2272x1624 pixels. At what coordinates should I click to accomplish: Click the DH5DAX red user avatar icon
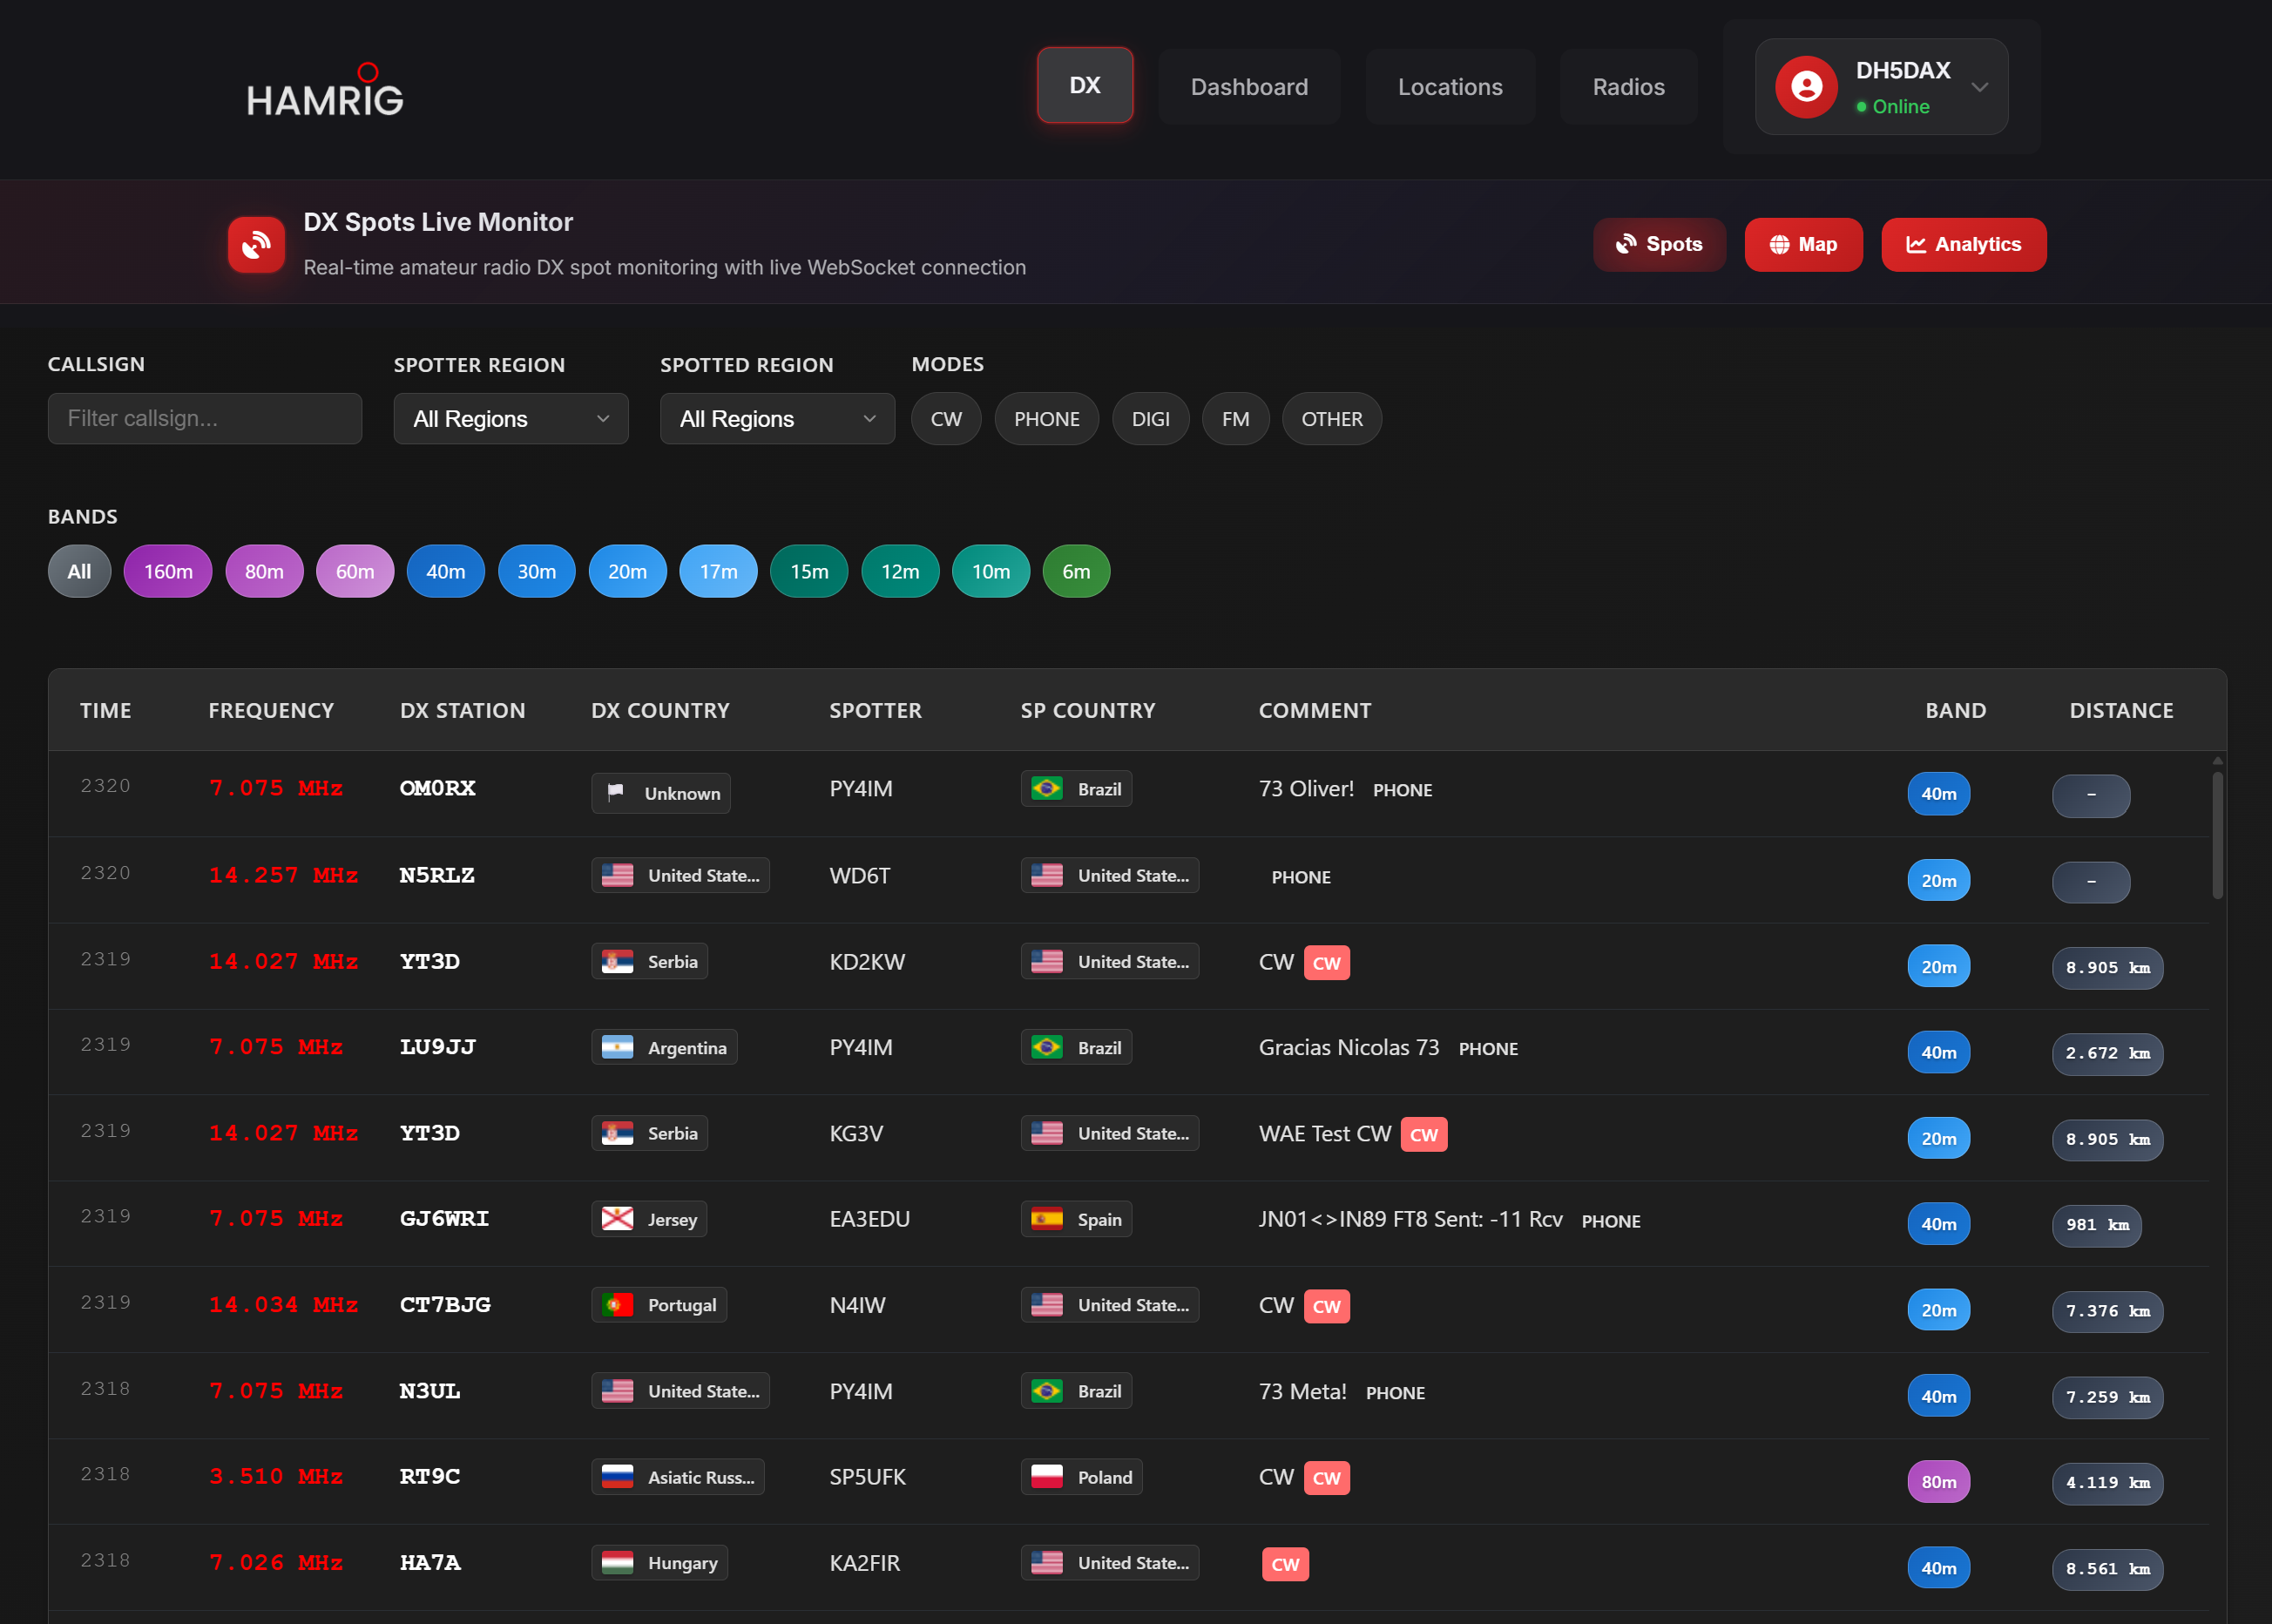coord(1806,87)
